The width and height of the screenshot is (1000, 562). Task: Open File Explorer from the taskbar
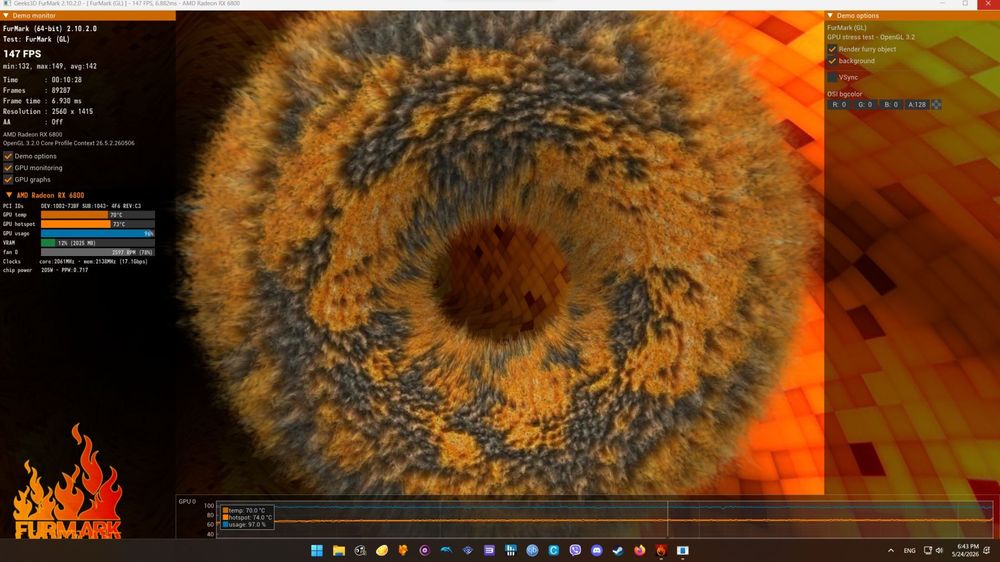[339, 551]
